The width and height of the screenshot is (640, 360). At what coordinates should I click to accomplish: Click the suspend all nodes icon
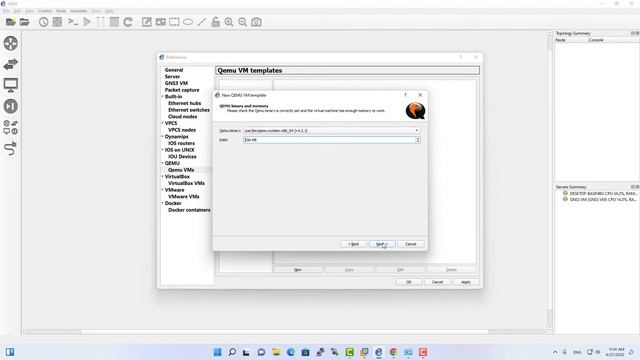coord(100,22)
